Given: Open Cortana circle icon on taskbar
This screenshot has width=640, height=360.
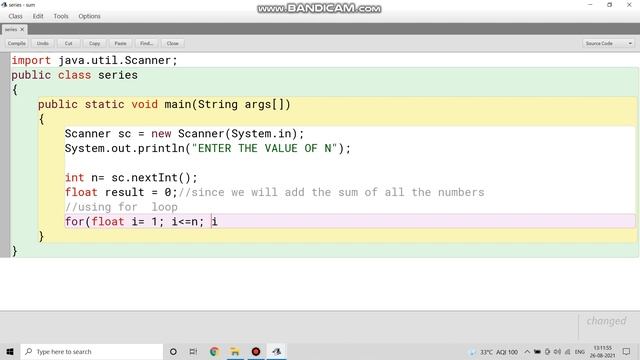Looking at the screenshot, I should click(x=173, y=351).
